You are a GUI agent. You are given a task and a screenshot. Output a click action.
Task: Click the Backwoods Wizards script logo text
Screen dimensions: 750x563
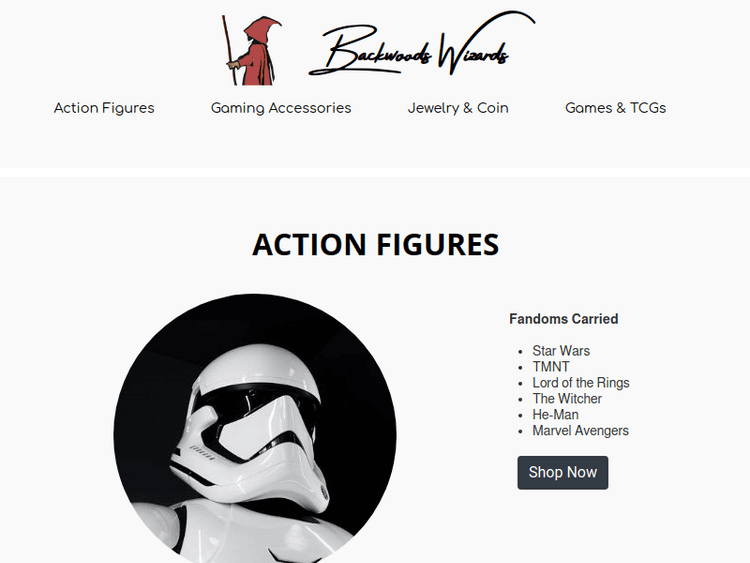(x=422, y=44)
